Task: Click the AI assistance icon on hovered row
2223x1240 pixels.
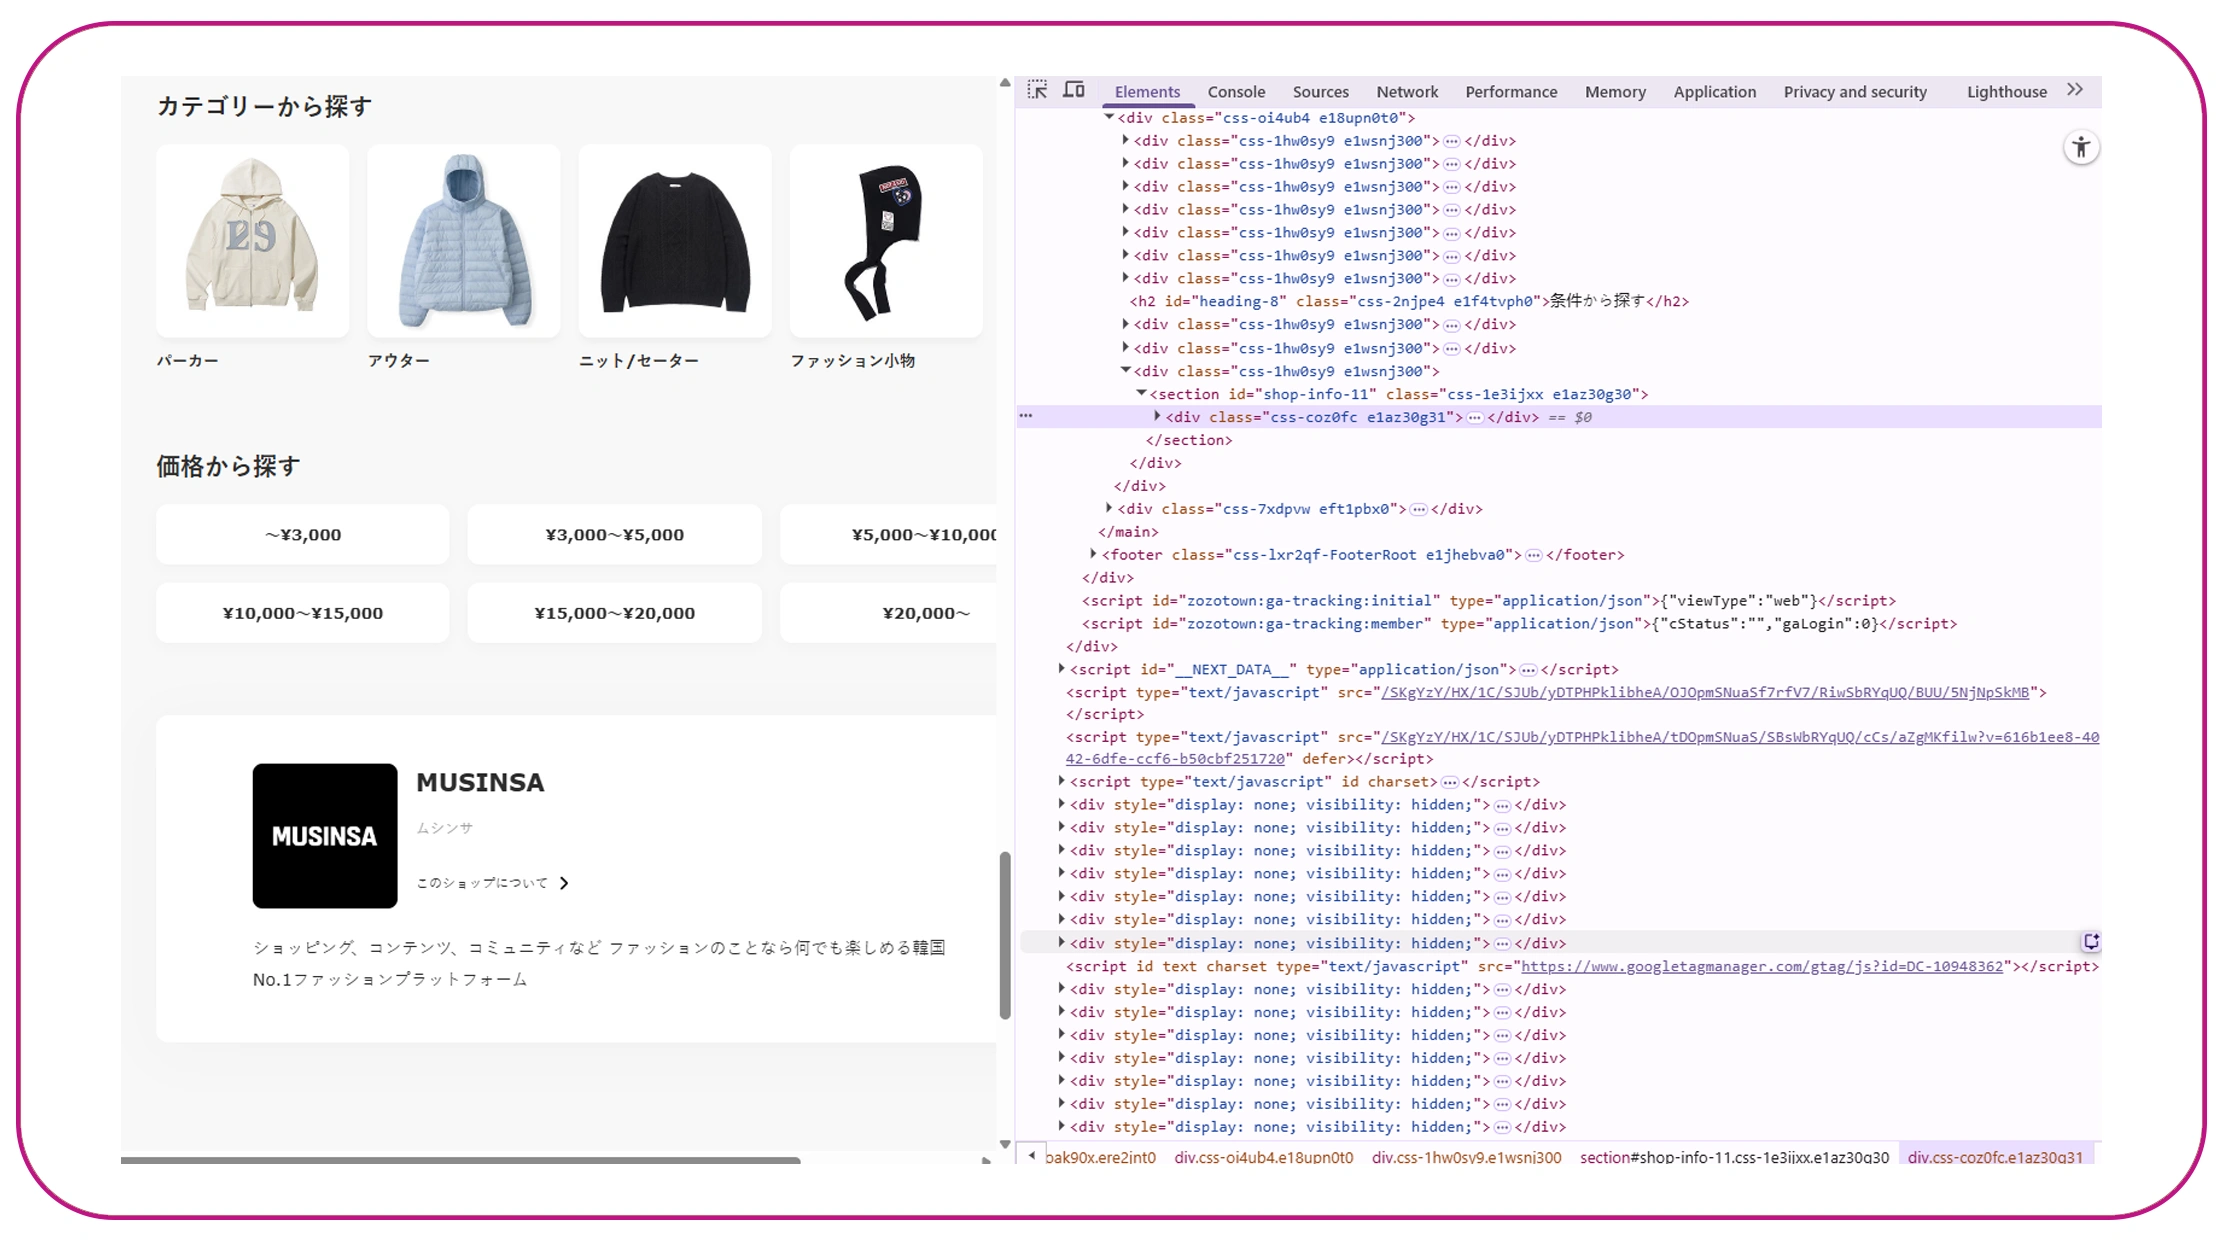Action: point(2090,942)
